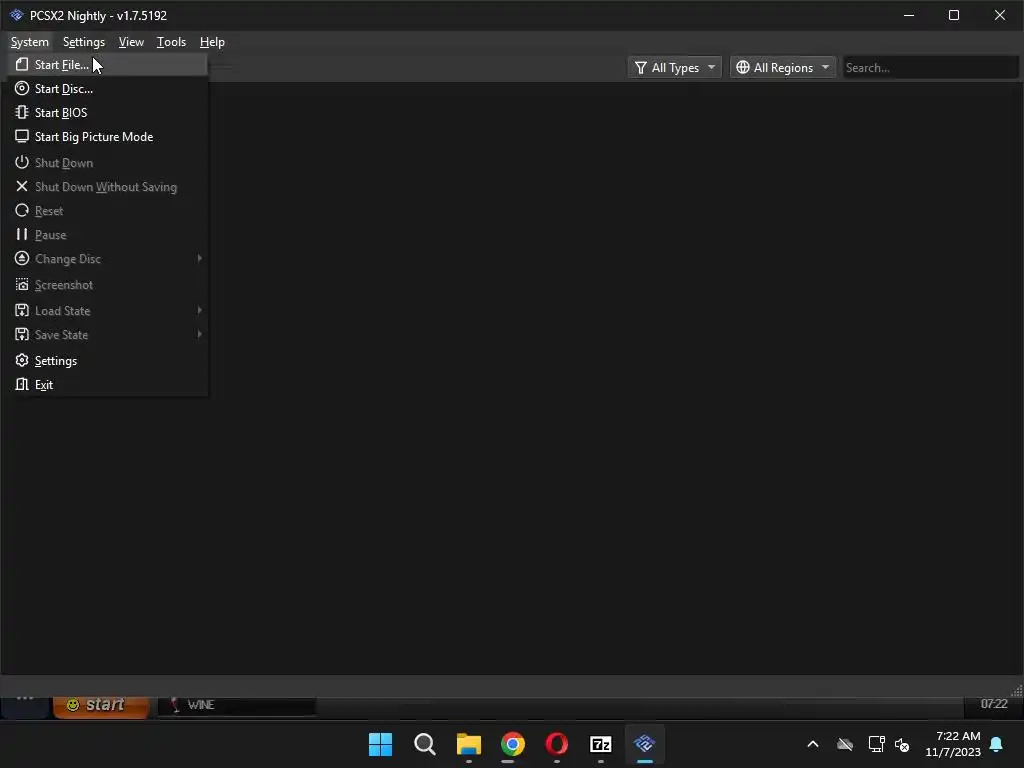Minimize the PCSX2 window
The width and height of the screenshot is (1024, 768).
pyautogui.click(x=908, y=15)
